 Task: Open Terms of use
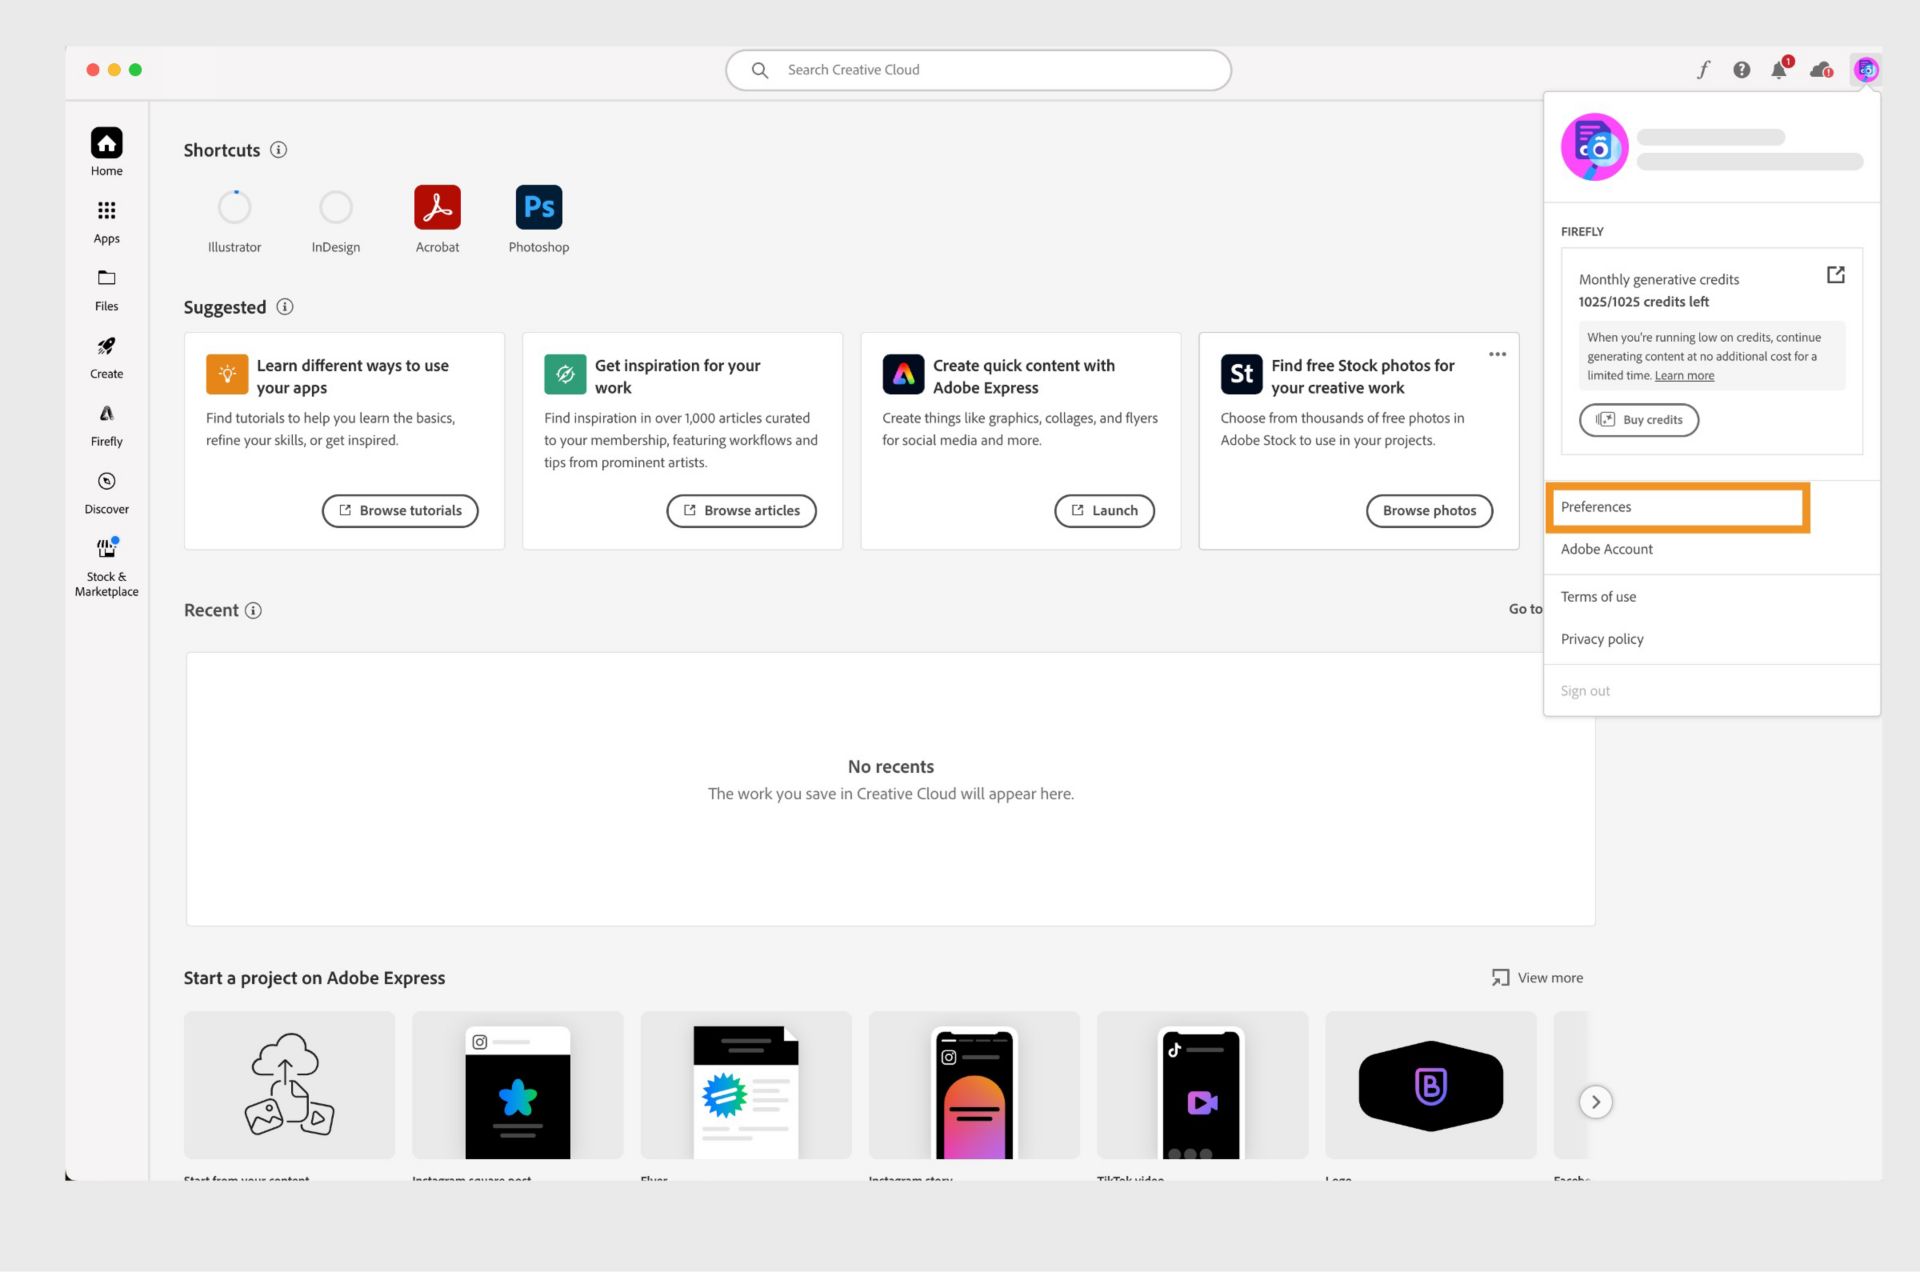pos(1598,597)
